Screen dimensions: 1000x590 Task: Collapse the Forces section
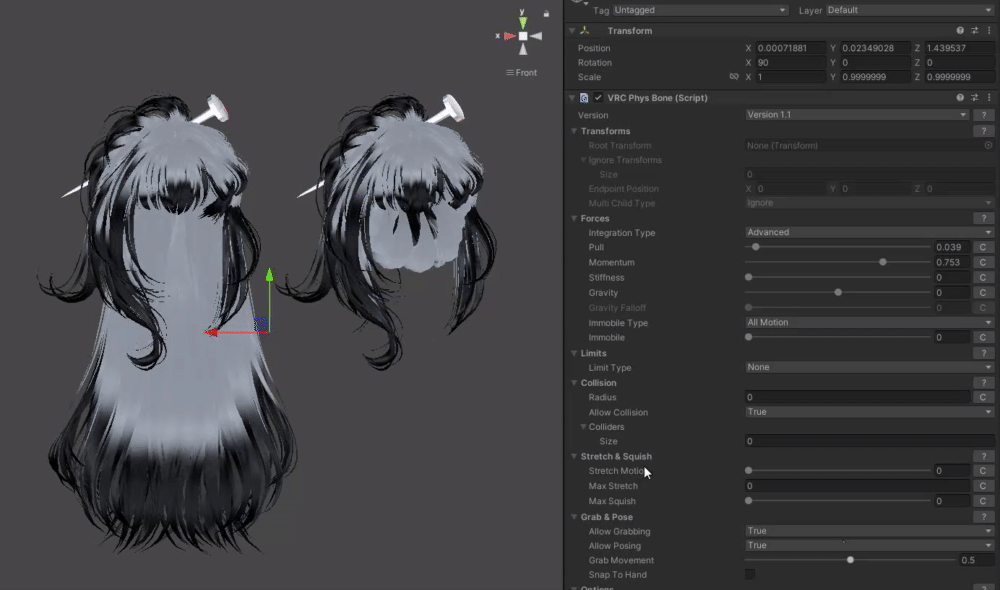(x=574, y=218)
